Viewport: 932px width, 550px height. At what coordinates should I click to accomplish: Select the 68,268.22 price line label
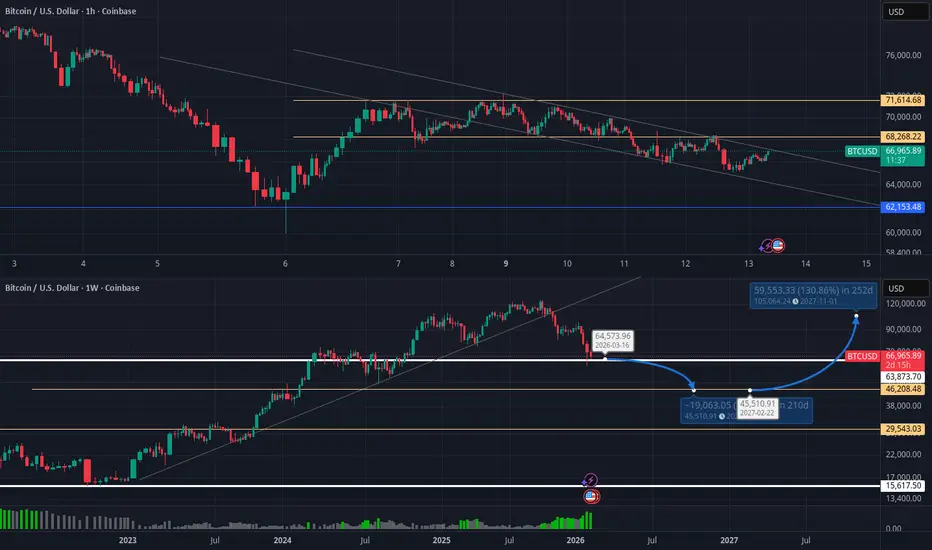point(903,137)
